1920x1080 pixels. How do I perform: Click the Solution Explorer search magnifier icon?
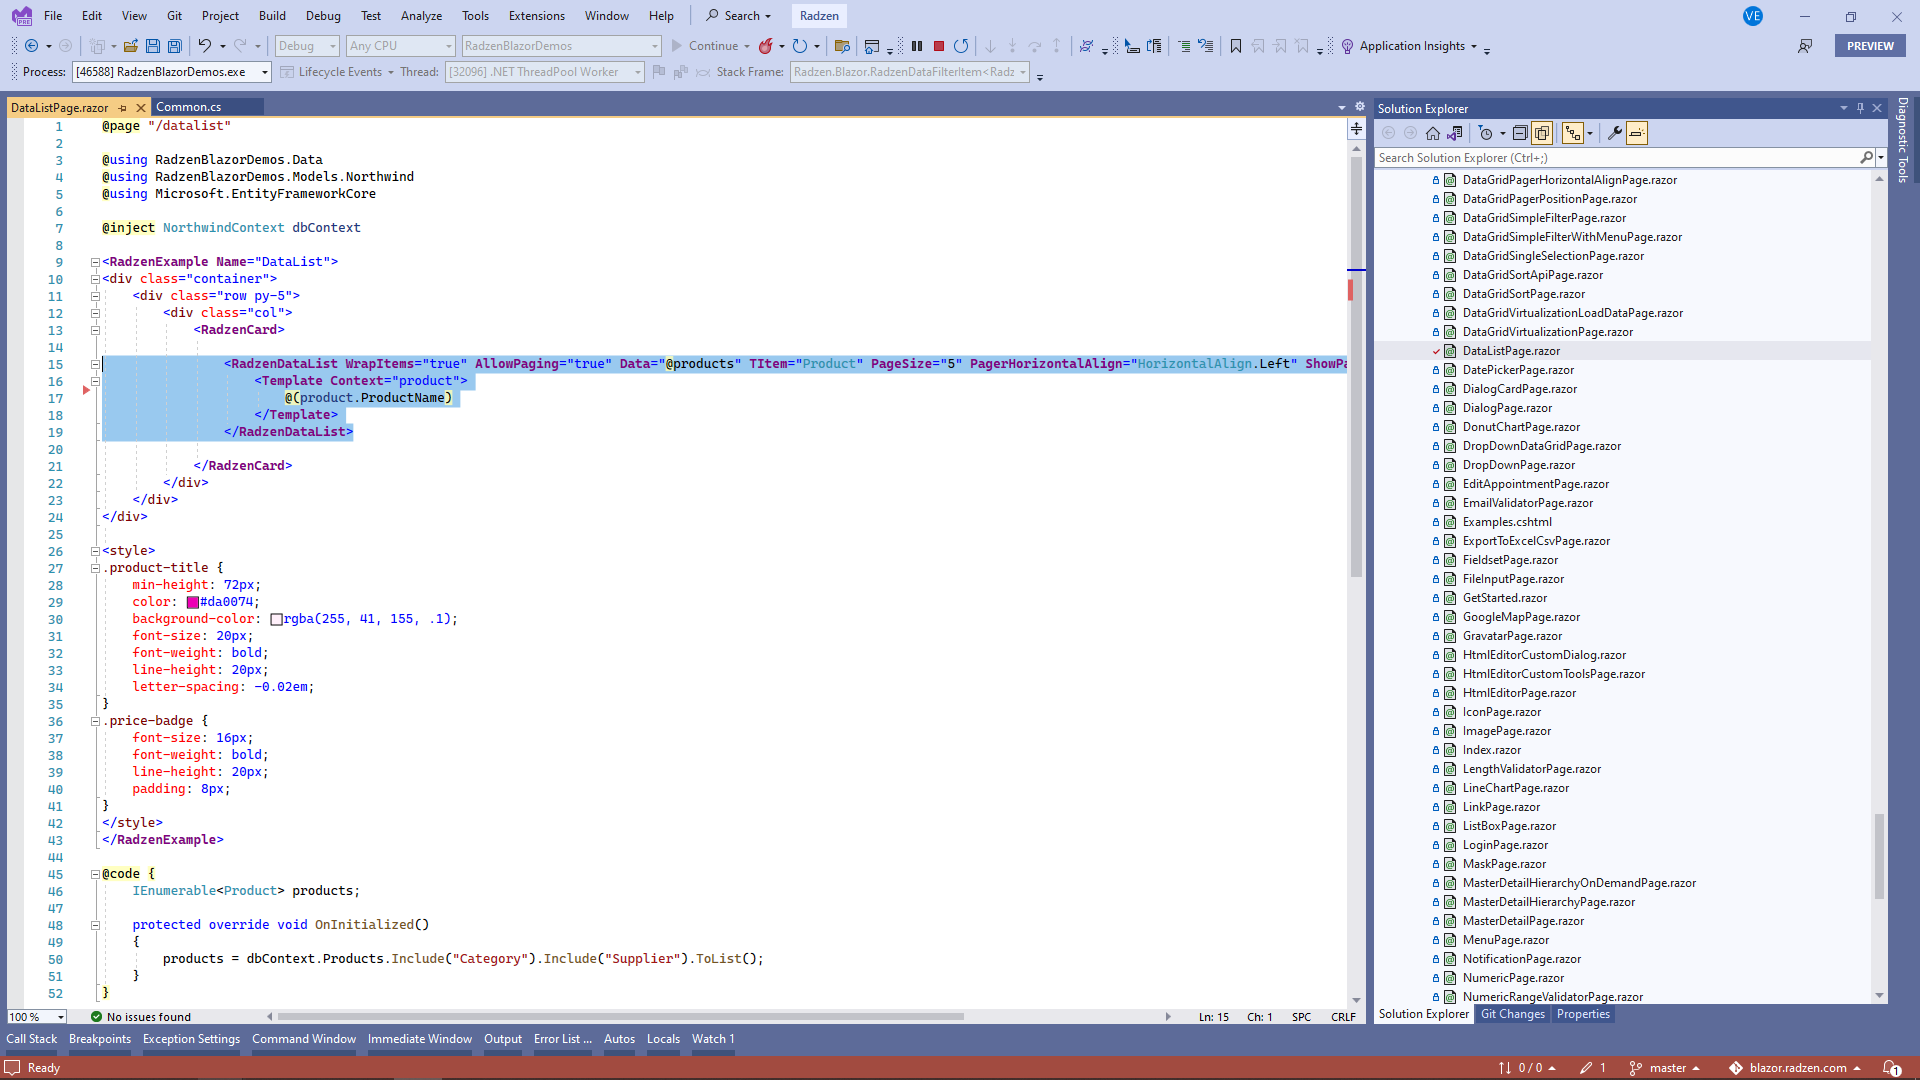pyautogui.click(x=1866, y=158)
